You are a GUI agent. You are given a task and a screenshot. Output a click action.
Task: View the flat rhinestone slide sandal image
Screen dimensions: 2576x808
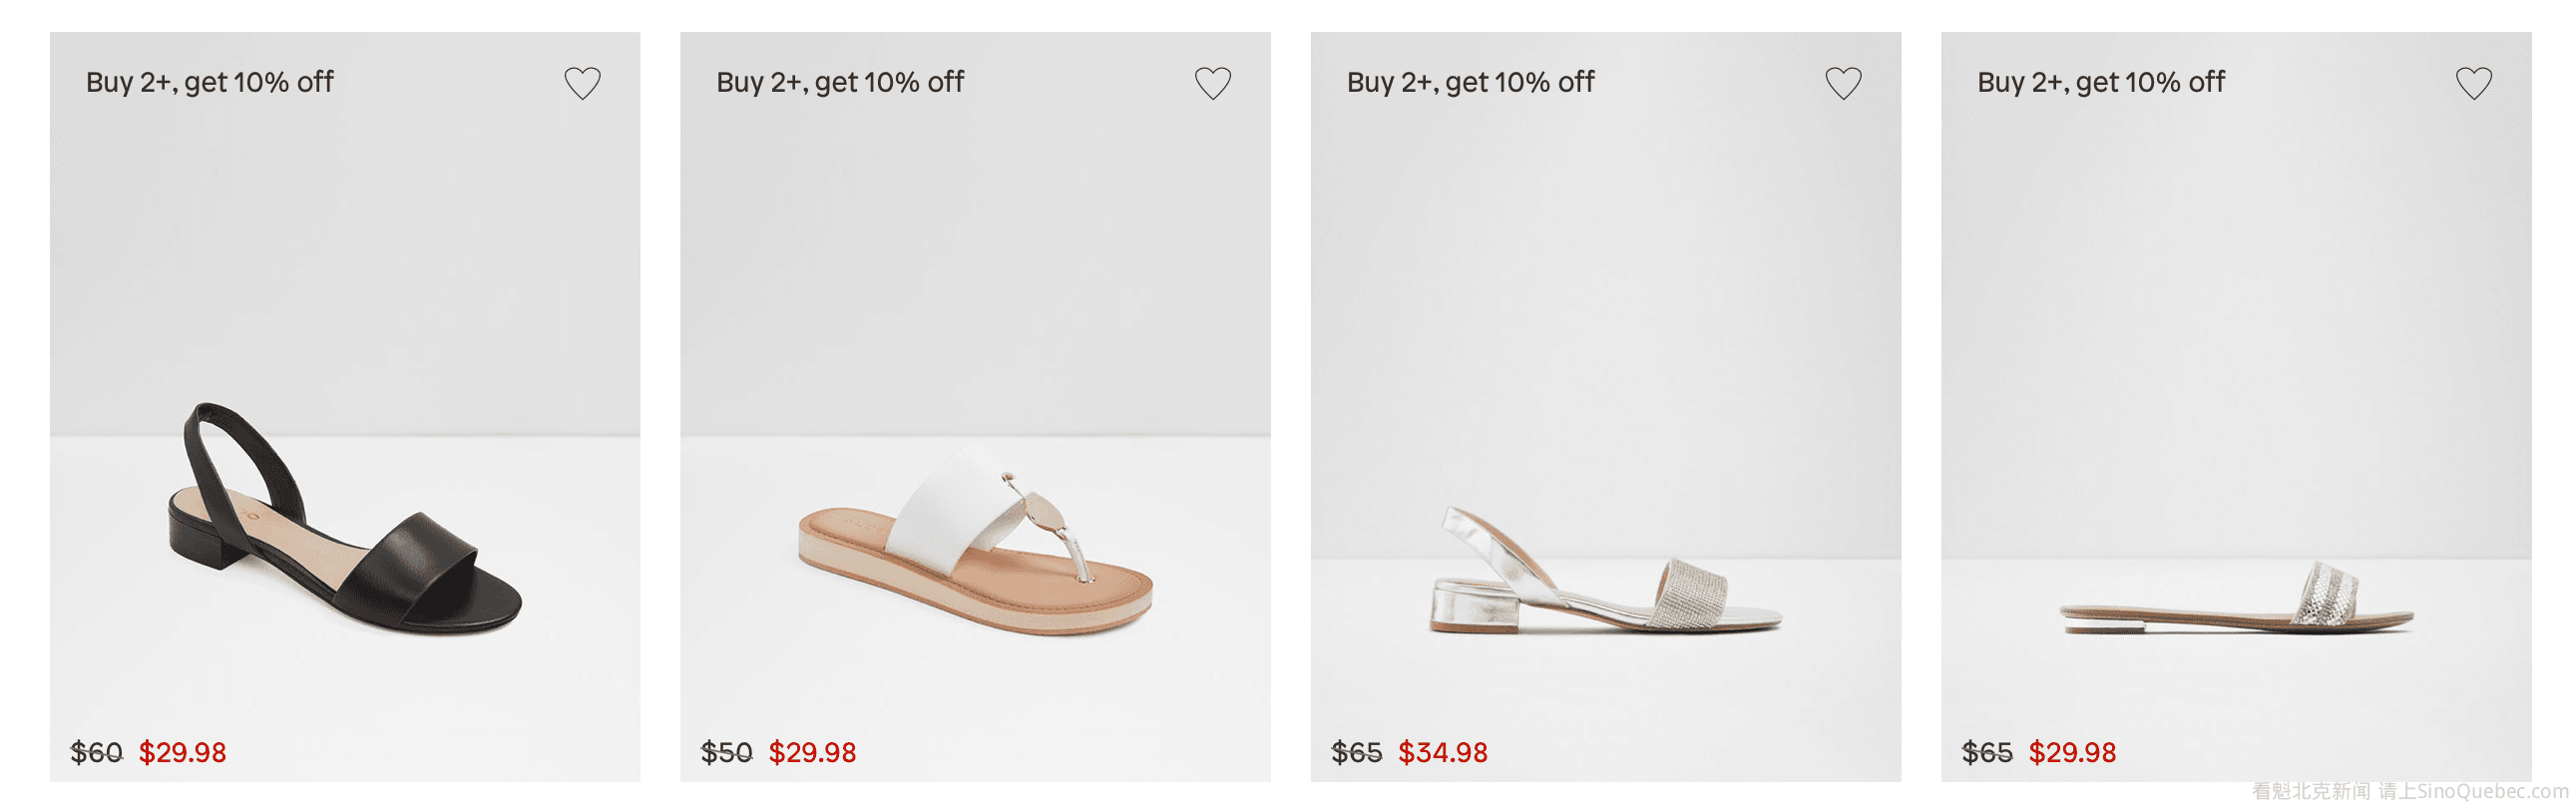pyautogui.click(x=2236, y=598)
